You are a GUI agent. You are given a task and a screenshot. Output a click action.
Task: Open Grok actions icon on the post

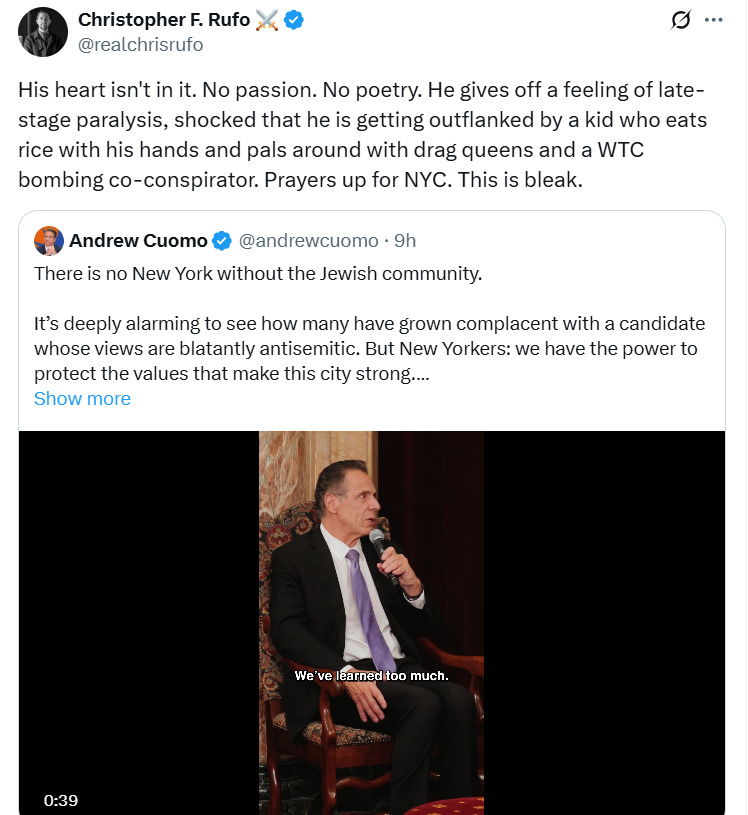[681, 21]
